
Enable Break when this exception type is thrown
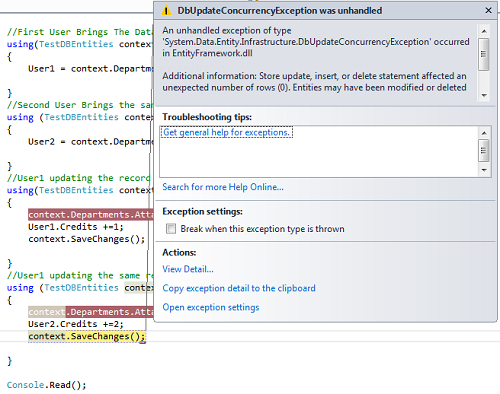click(x=171, y=229)
